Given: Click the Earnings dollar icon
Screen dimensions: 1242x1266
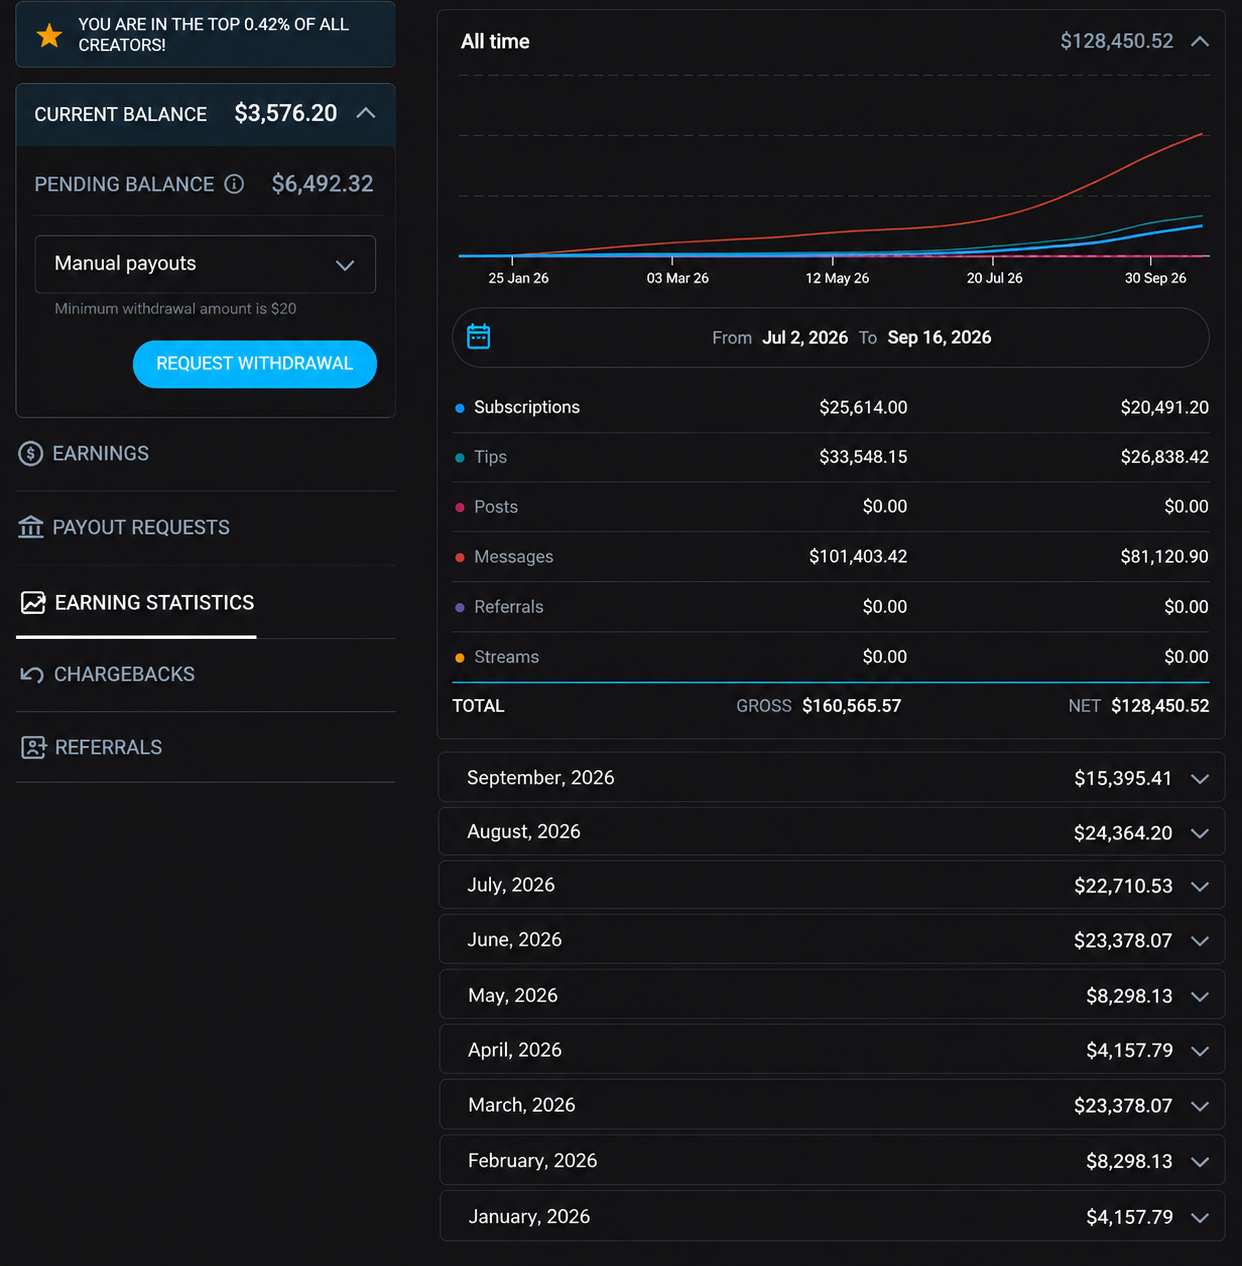Looking at the screenshot, I should pos(31,454).
